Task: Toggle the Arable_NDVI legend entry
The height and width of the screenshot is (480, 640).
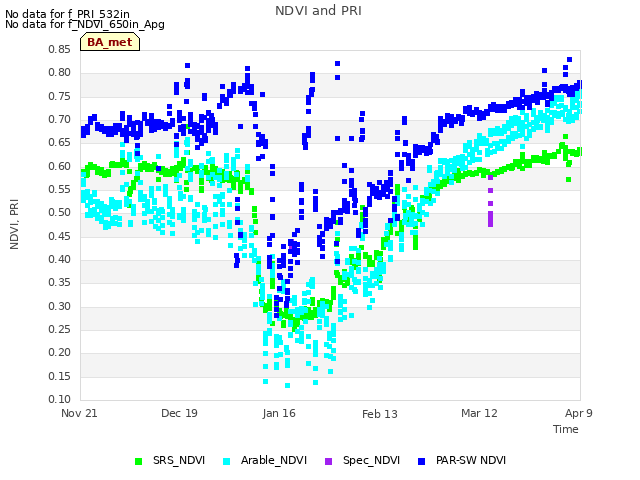Action: click(265, 461)
